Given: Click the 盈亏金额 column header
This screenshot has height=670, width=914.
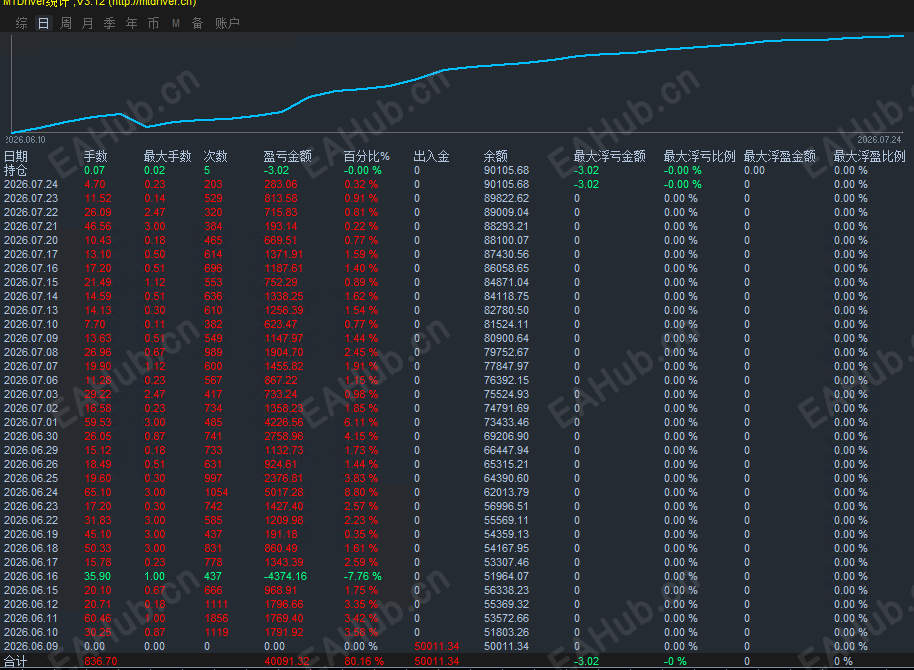Looking at the screenshot, I should pyautogui.click(x=287, y=156).
